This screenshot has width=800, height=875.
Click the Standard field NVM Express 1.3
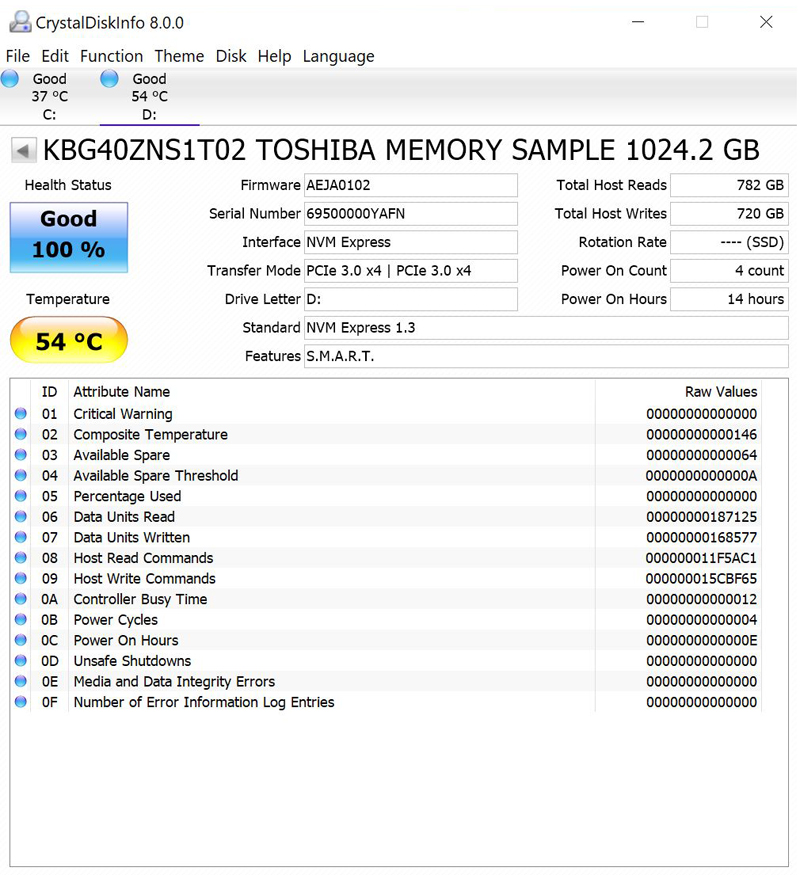(546, 328)
